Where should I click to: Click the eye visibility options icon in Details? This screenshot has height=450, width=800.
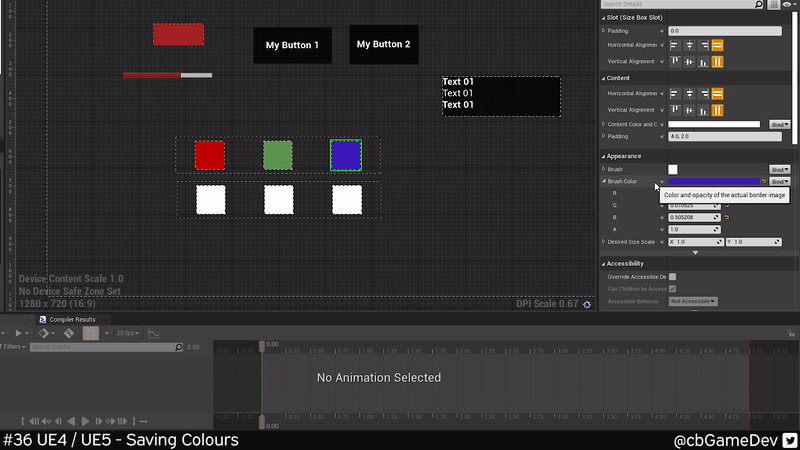click(x=787, y=5)
